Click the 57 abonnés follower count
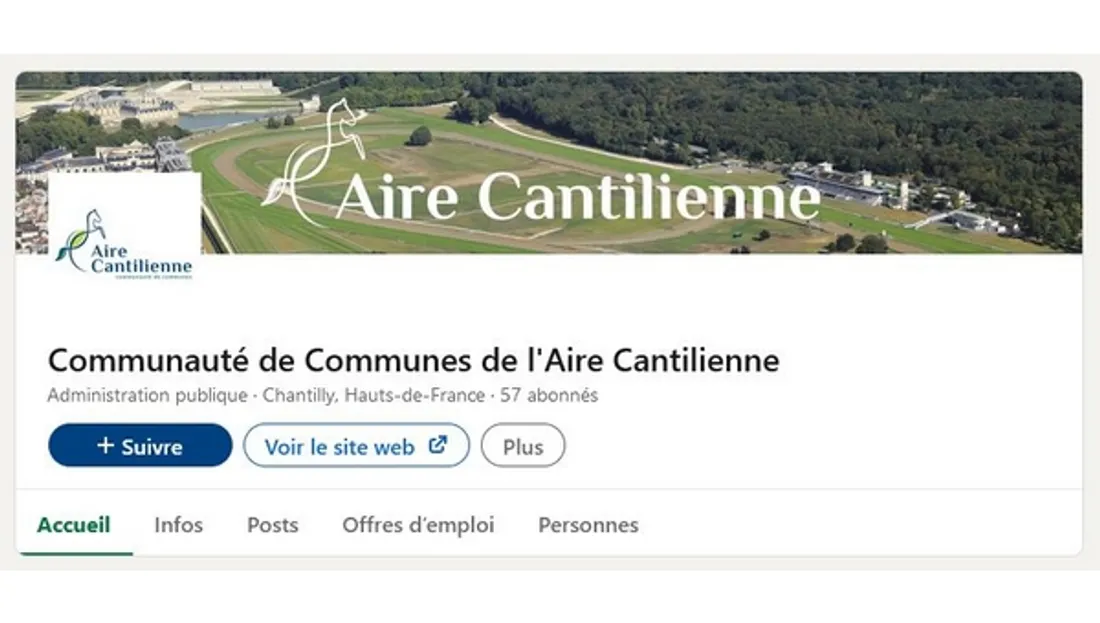 (549, 395)
